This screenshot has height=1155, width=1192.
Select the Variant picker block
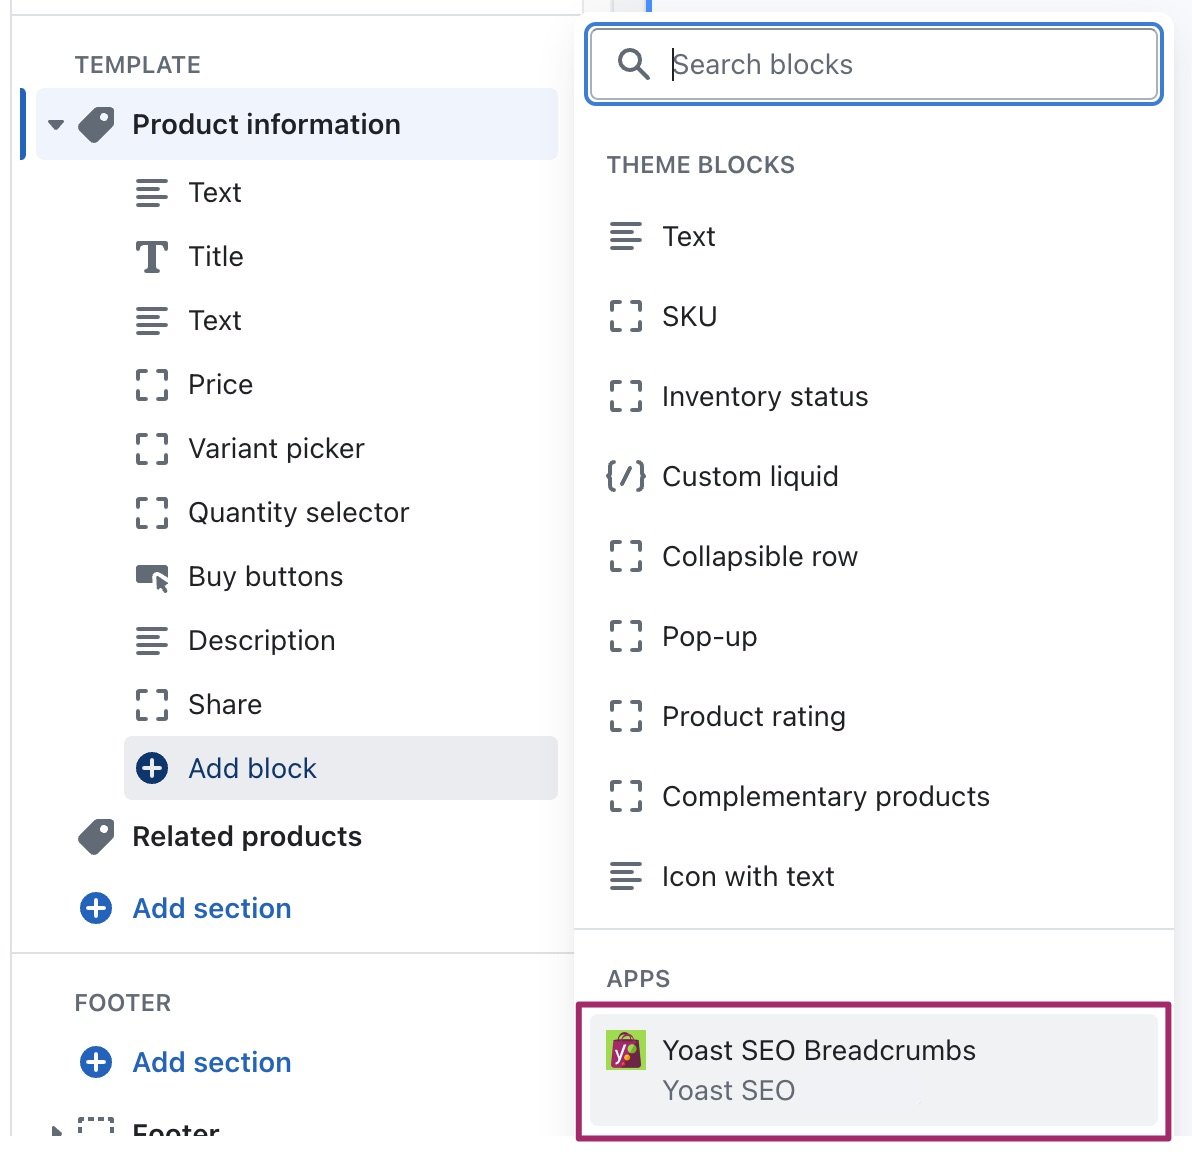pos(276,449)
